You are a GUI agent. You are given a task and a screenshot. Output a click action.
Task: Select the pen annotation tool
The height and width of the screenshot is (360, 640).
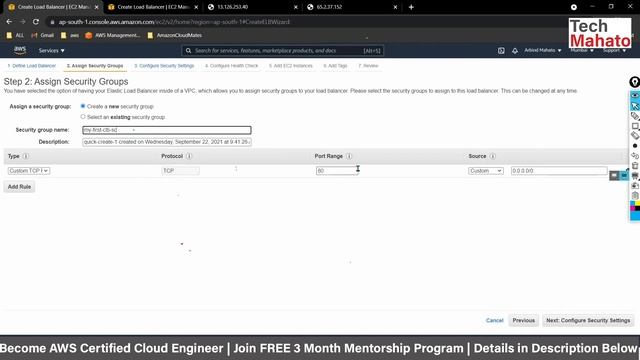click(x=635, y=116)
